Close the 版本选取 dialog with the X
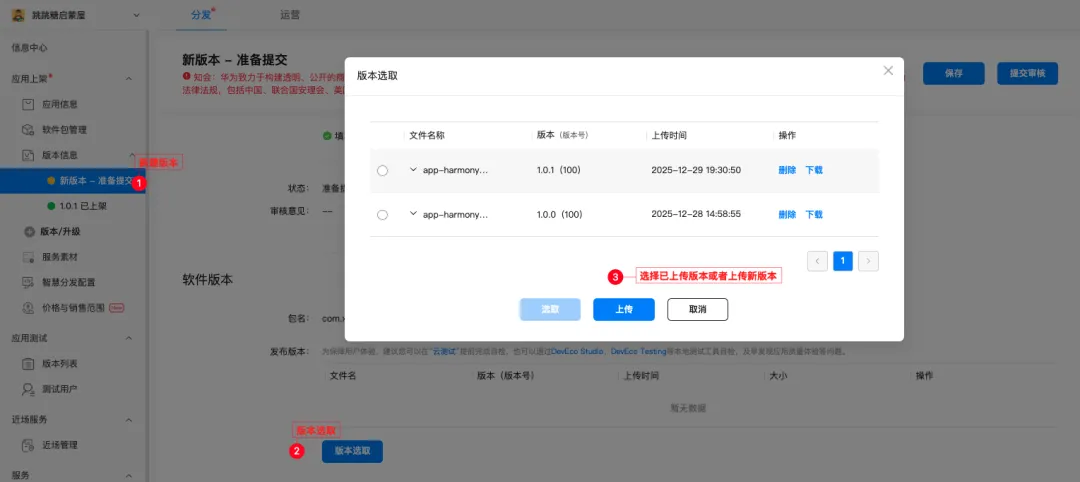This screenshot has width=1080, height=482. pos(889,70)
